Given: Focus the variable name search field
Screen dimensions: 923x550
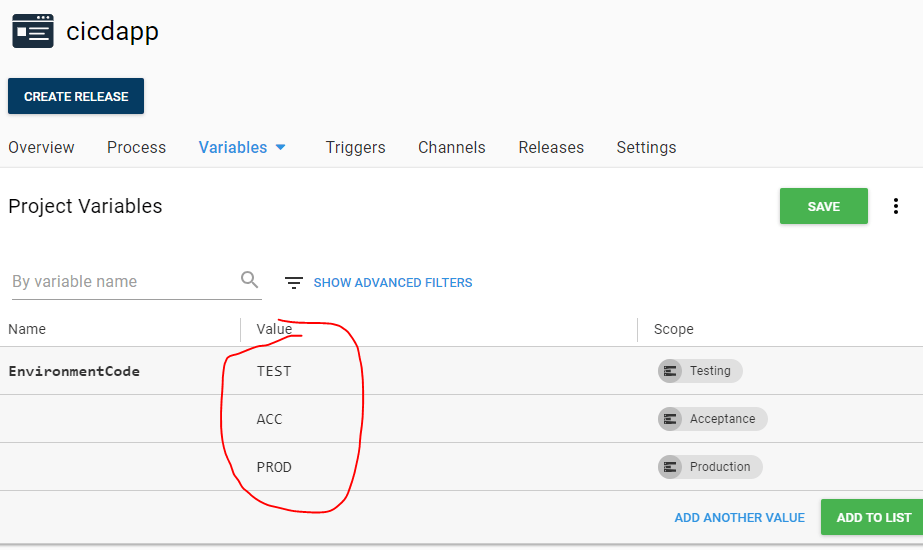Looking at the screenshot, I should 120,282.
